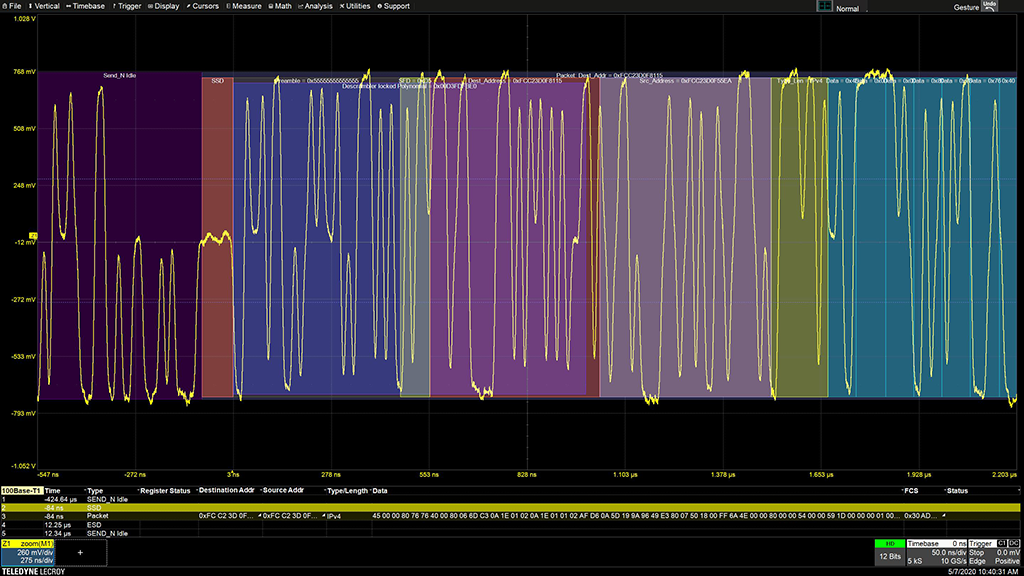Click the grid layout icon beside Normal
The width and height of the screenshot is (1024, 576).
(x=825, y=7)
